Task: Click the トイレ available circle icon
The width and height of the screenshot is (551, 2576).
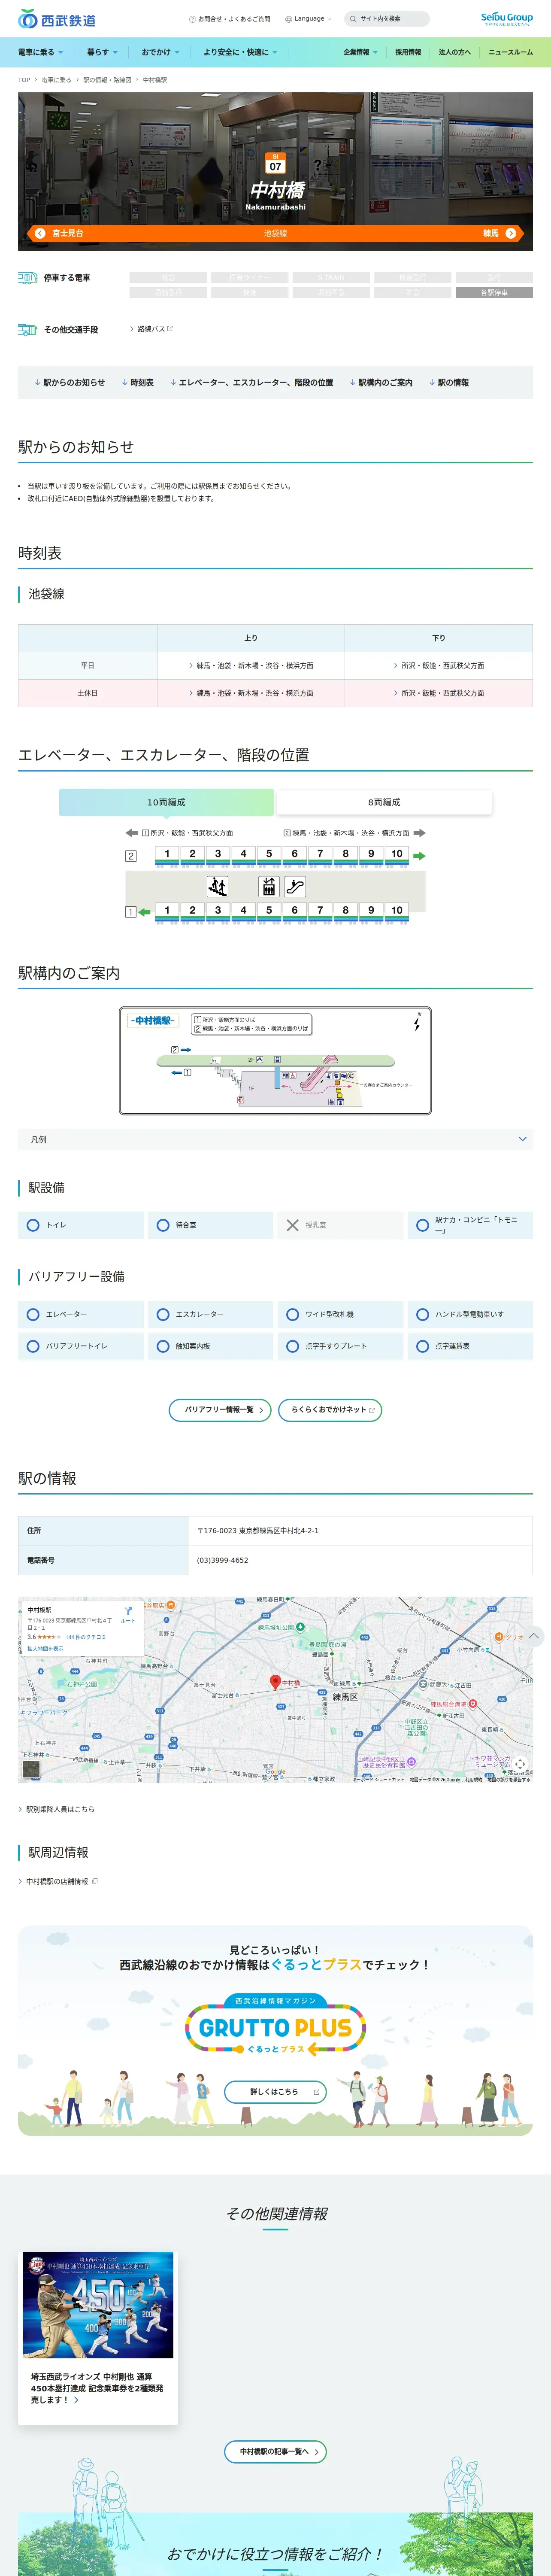Action: [x=33, y=1225]
